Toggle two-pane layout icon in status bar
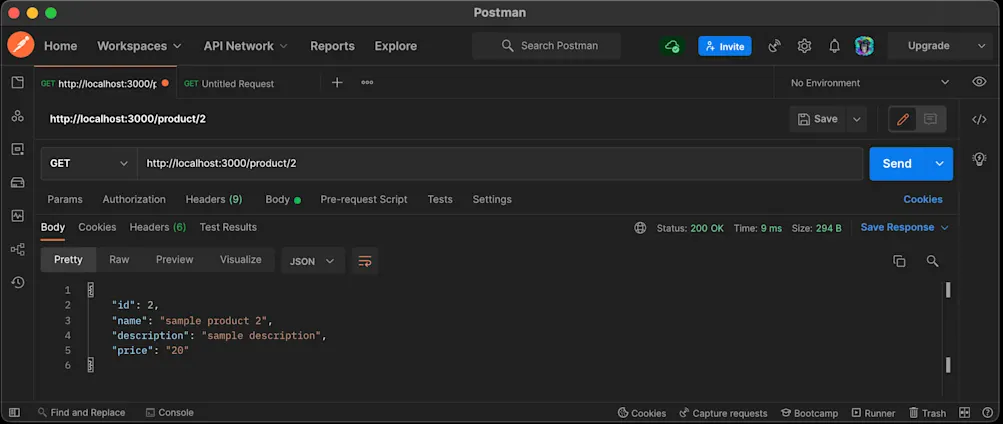 pos(965,412)
